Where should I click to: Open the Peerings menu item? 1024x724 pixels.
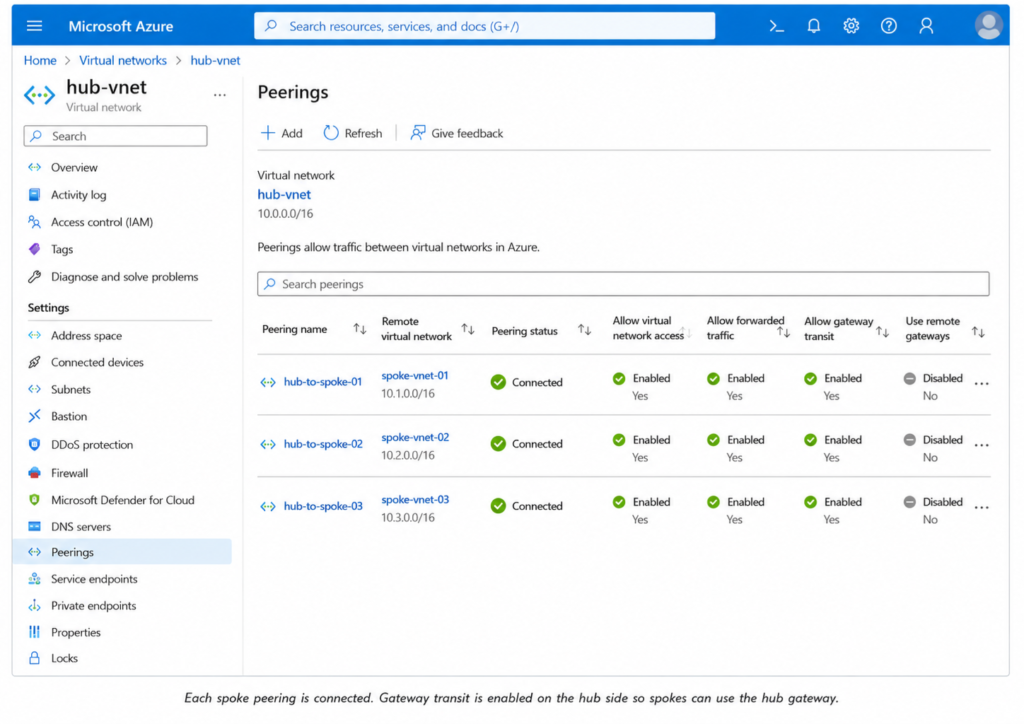(122, 552)
